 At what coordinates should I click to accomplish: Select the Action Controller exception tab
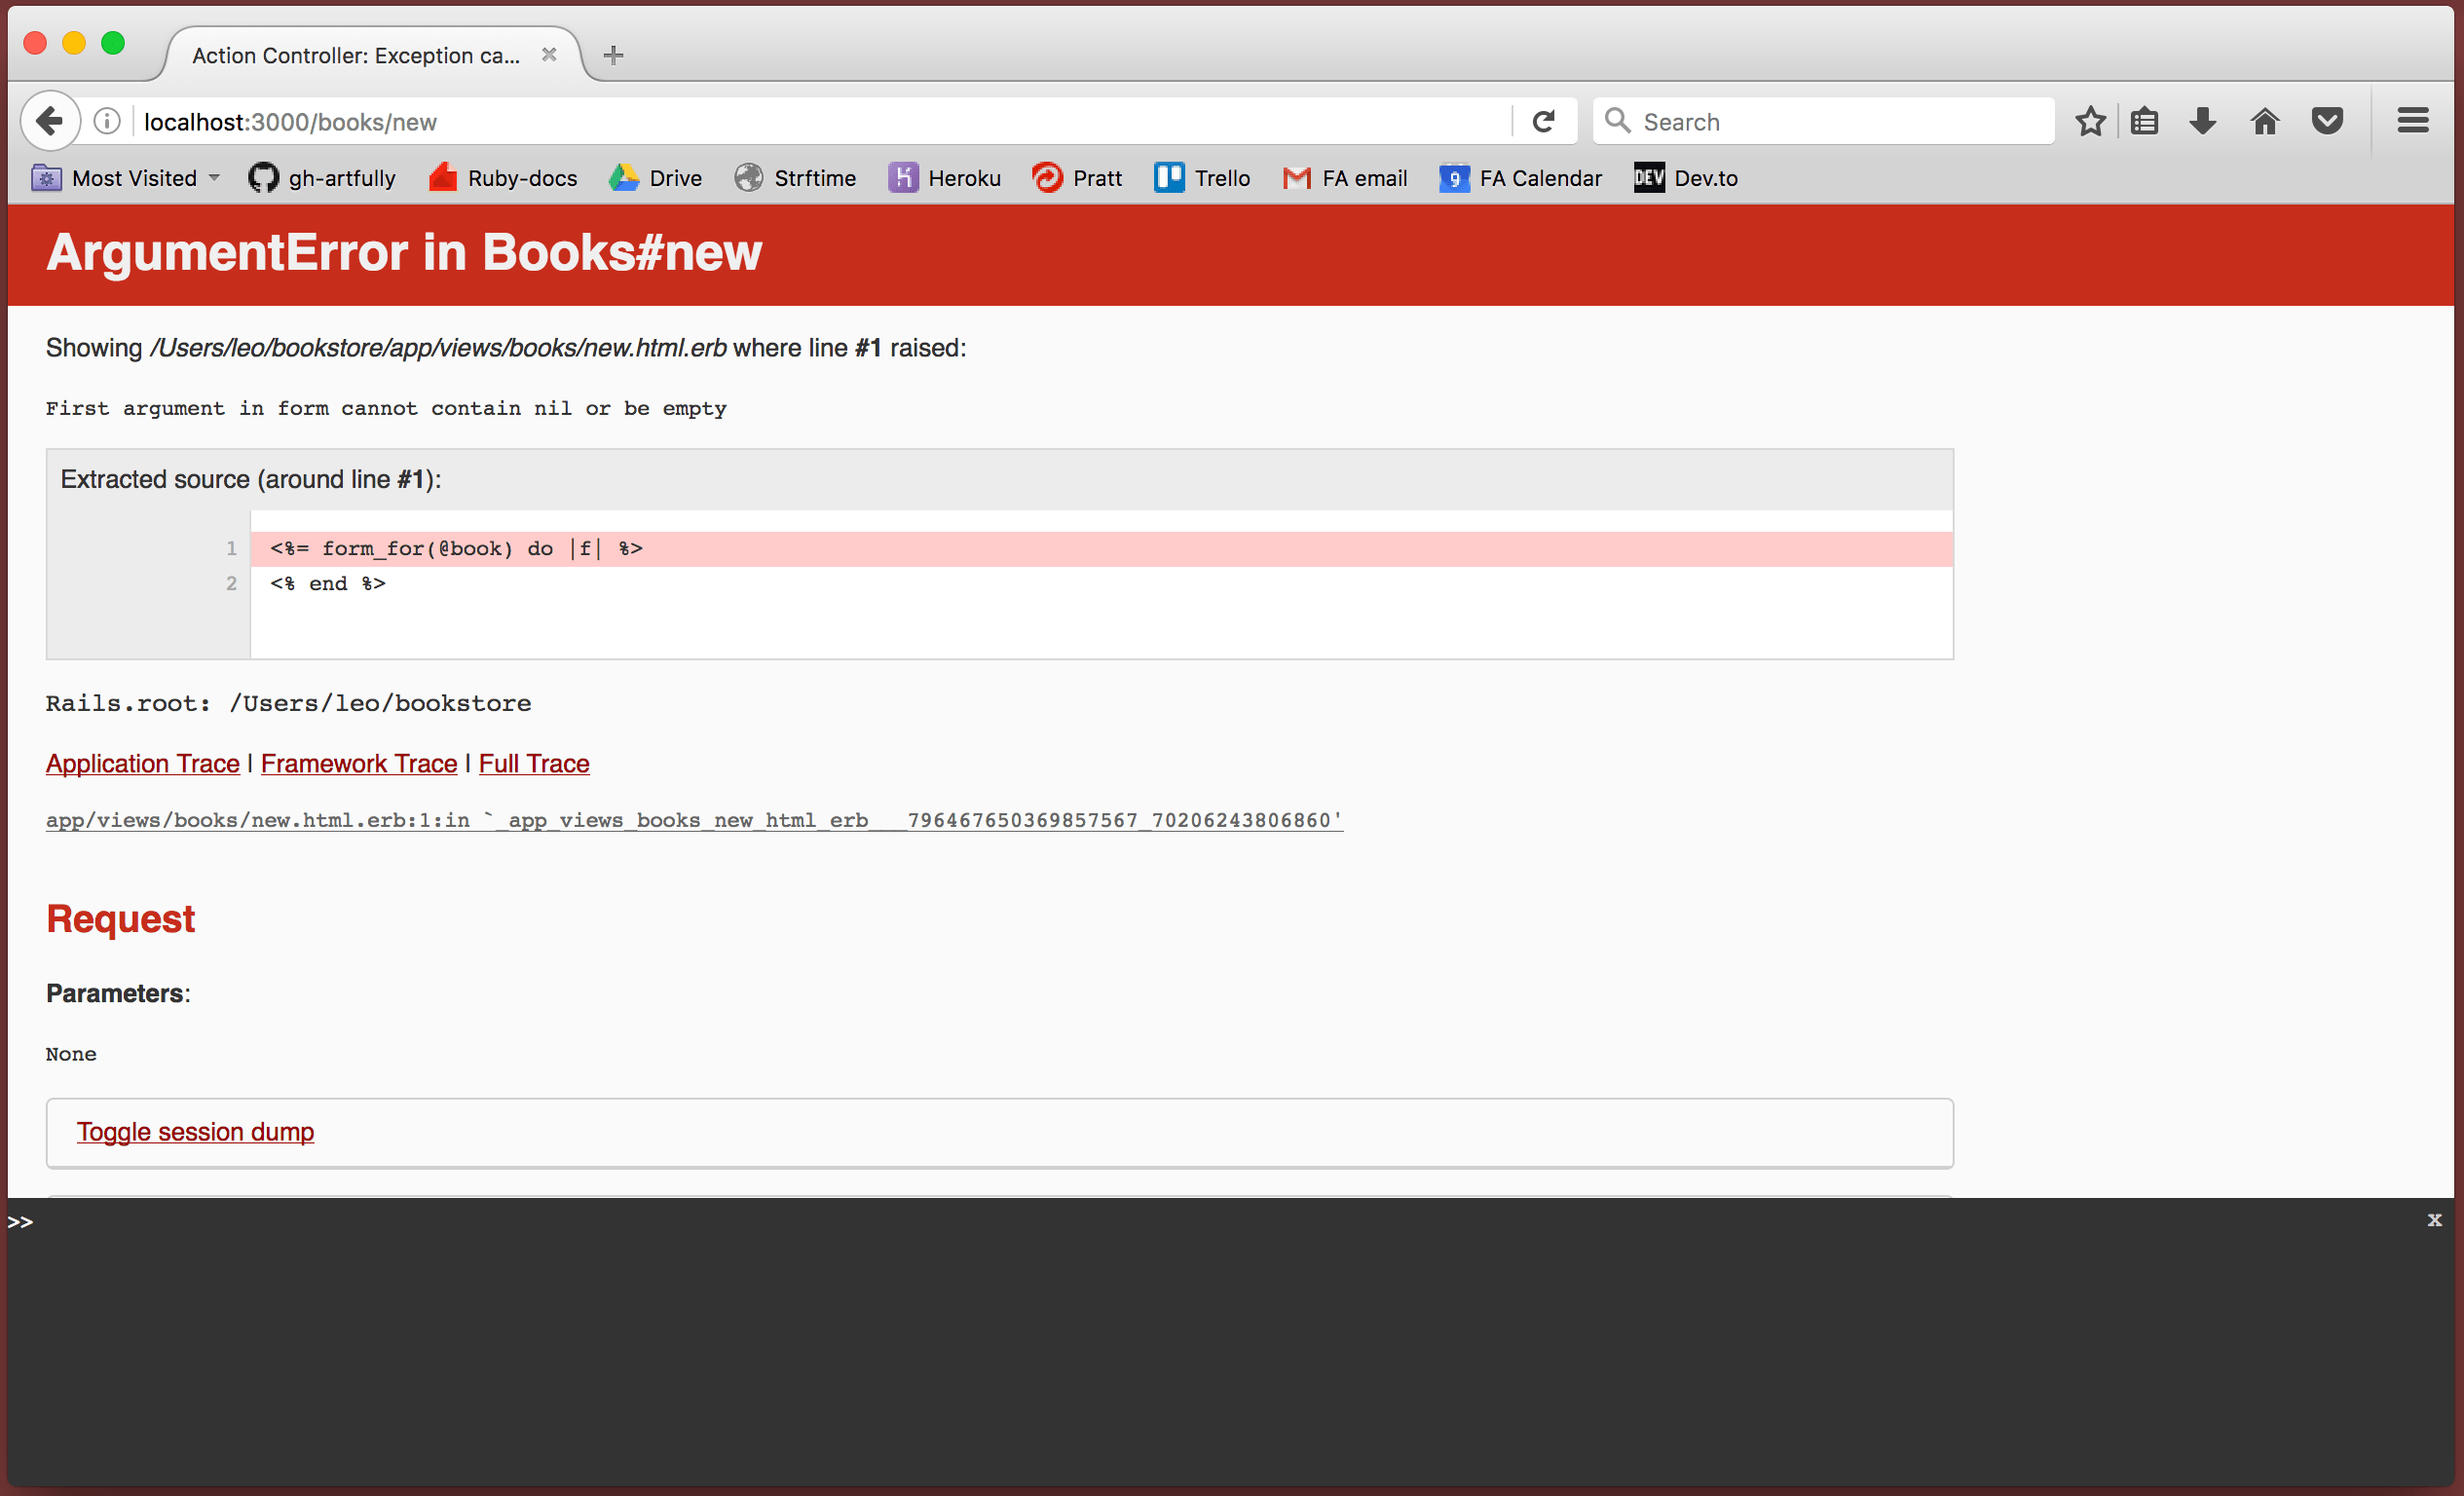pyautogui.click(x=356, y=55)
